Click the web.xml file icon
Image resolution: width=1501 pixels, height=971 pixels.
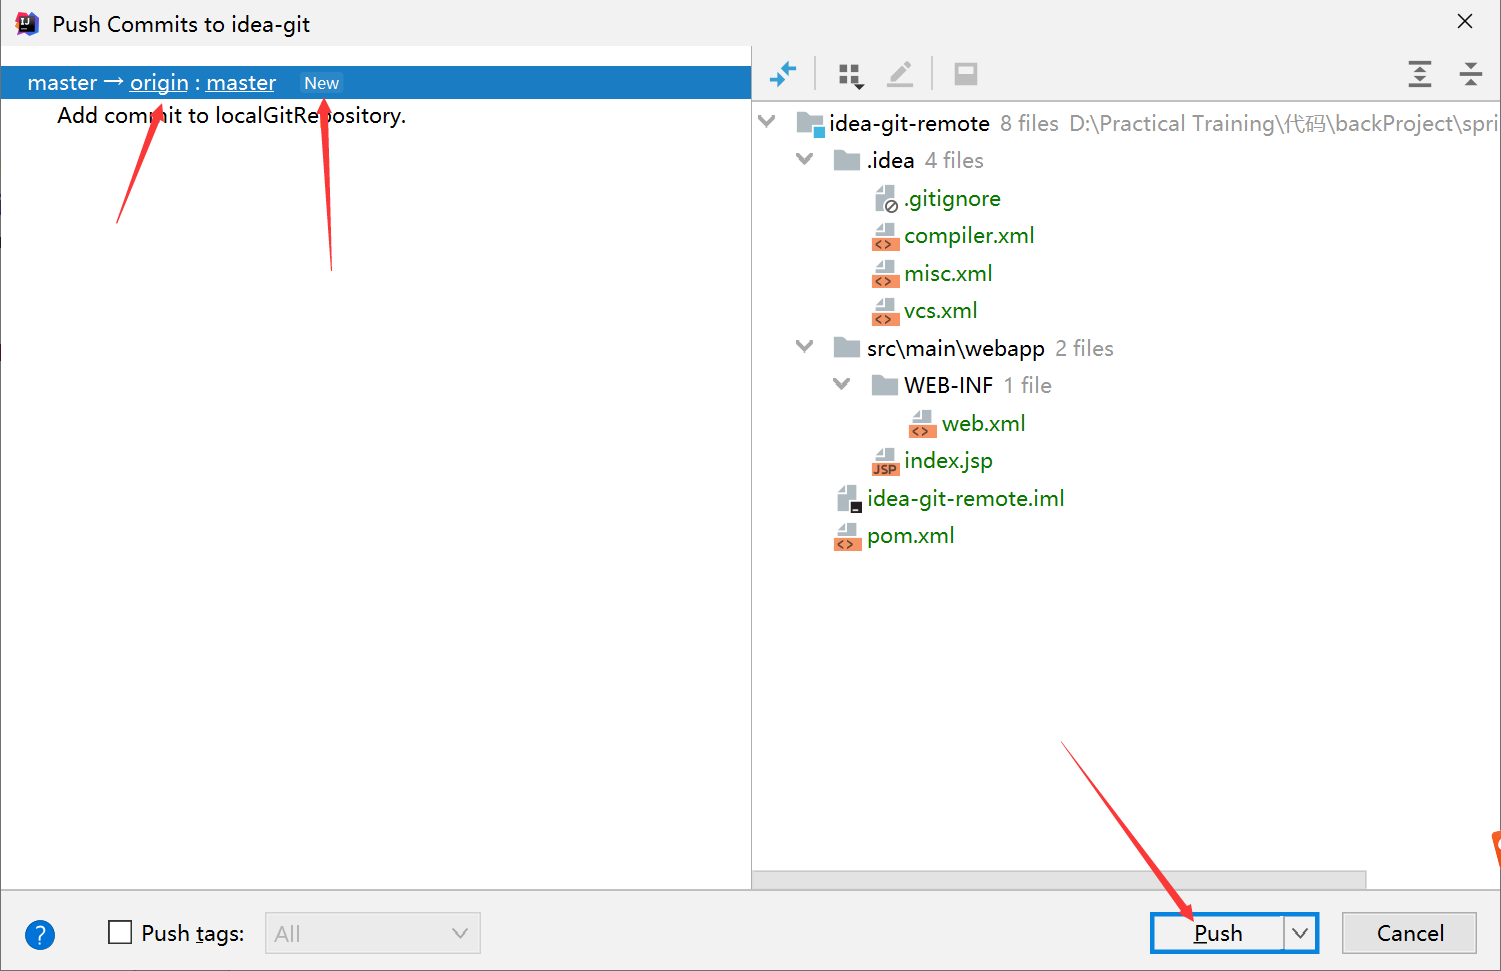(922, 424)
